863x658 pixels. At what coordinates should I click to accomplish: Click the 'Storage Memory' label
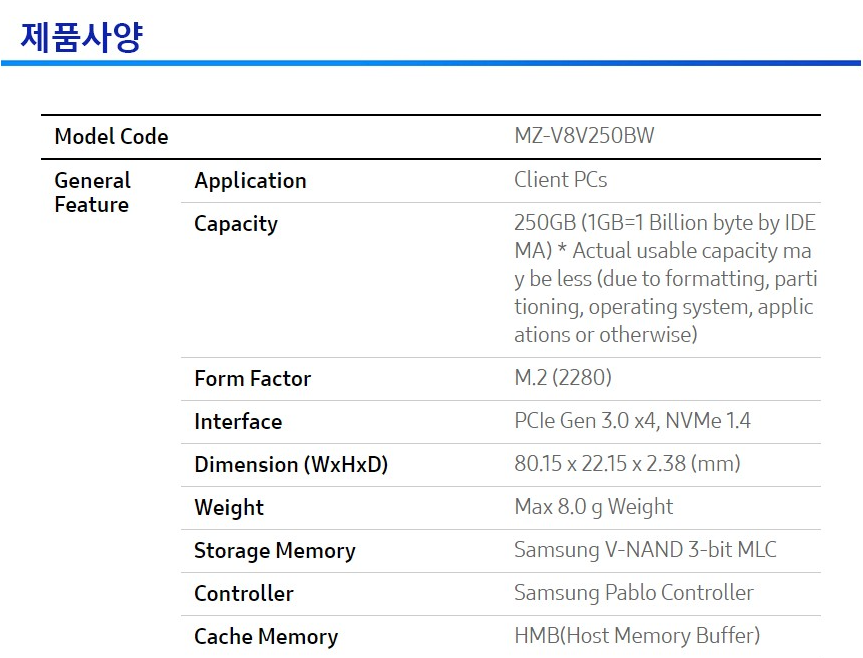(275, 551)
